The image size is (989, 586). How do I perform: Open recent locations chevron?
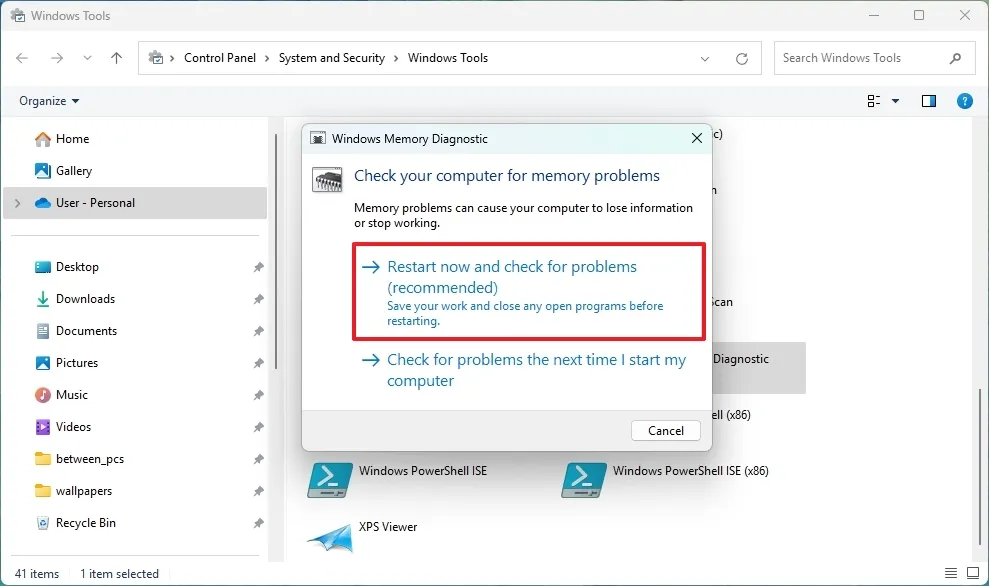[x=87, y=58]
